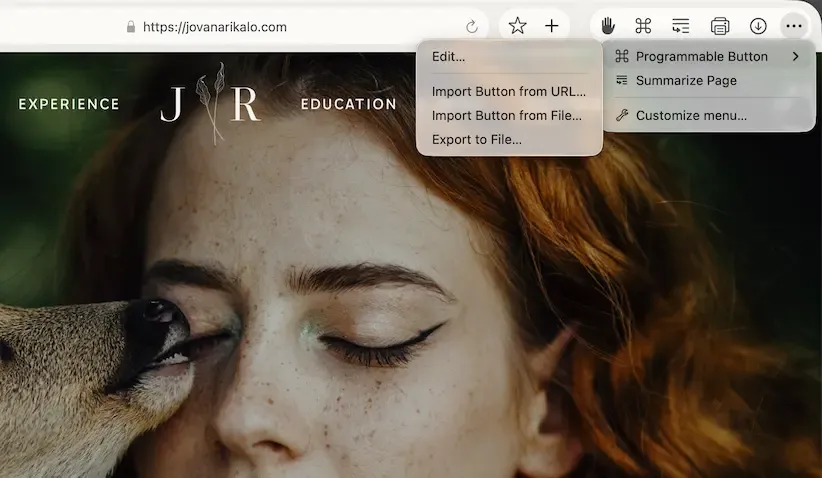The height and width of the screenshot is (478, 822).
Task: Click the command icon beside Programmable Button
Action: coord(622,56)
